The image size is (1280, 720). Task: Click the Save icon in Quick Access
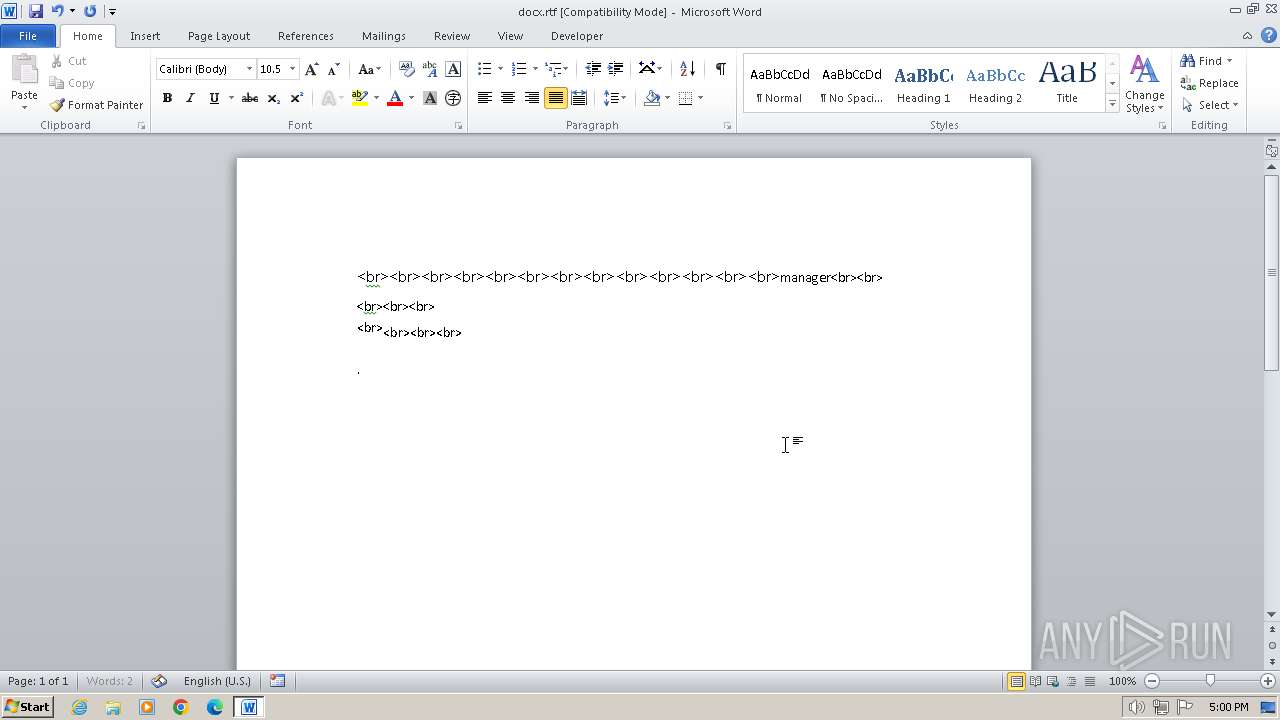[x=36, y=11]
